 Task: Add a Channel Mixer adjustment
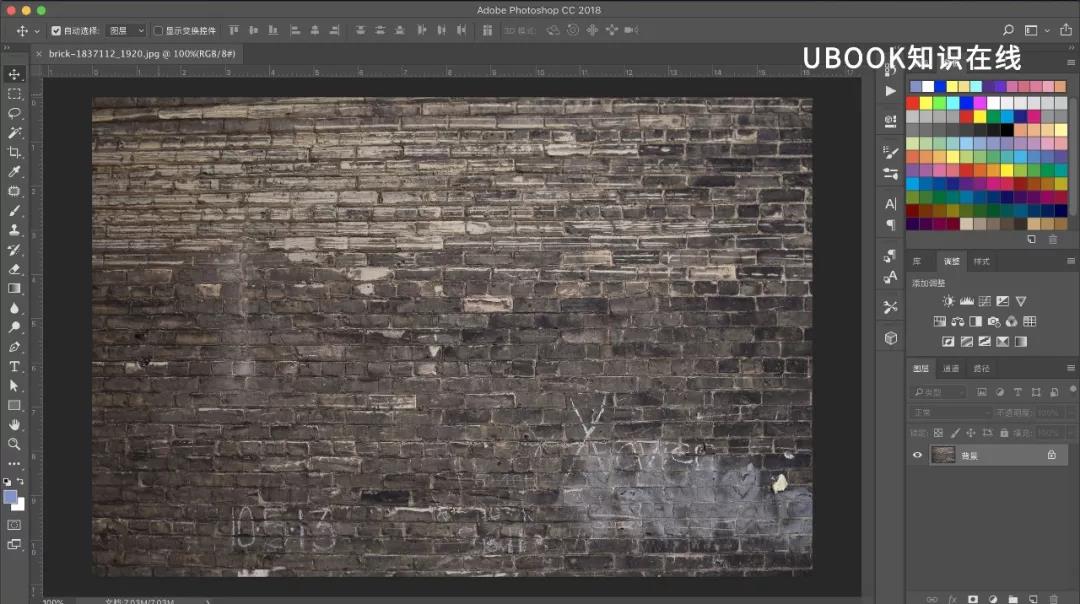point(1011,322)
